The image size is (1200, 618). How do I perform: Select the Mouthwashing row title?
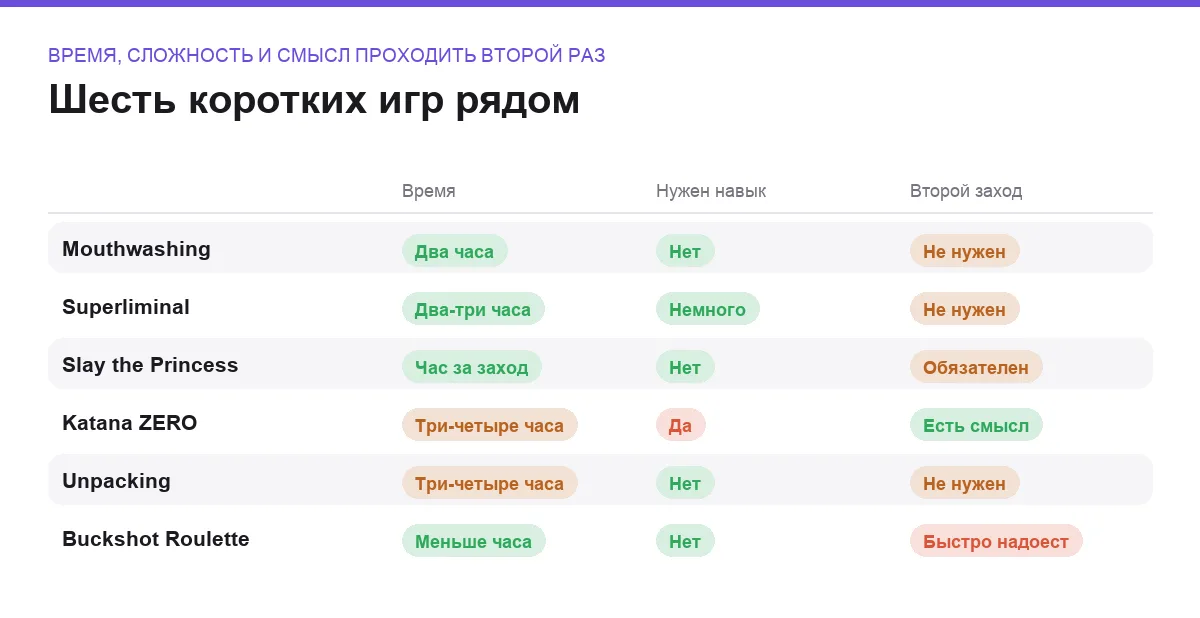click(136, 249)
